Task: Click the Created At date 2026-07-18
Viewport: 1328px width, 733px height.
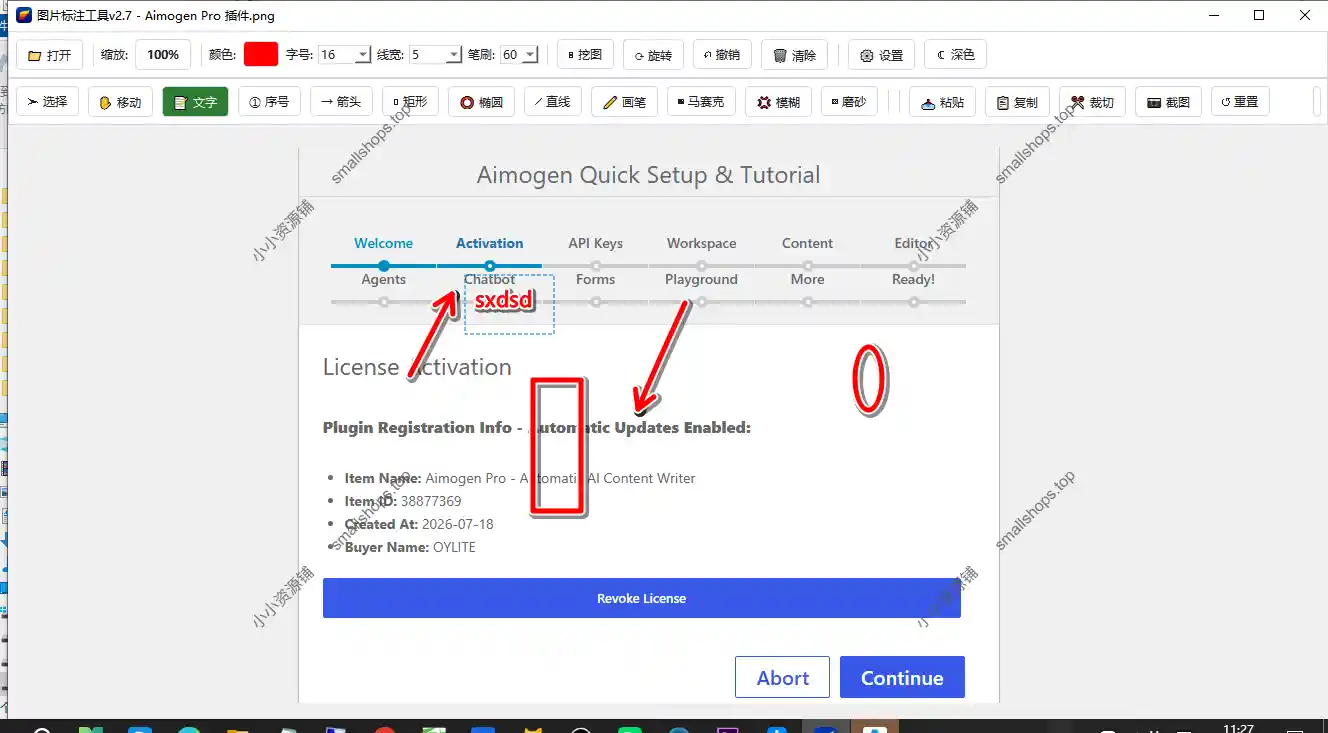Action: [x=458, y=524]
